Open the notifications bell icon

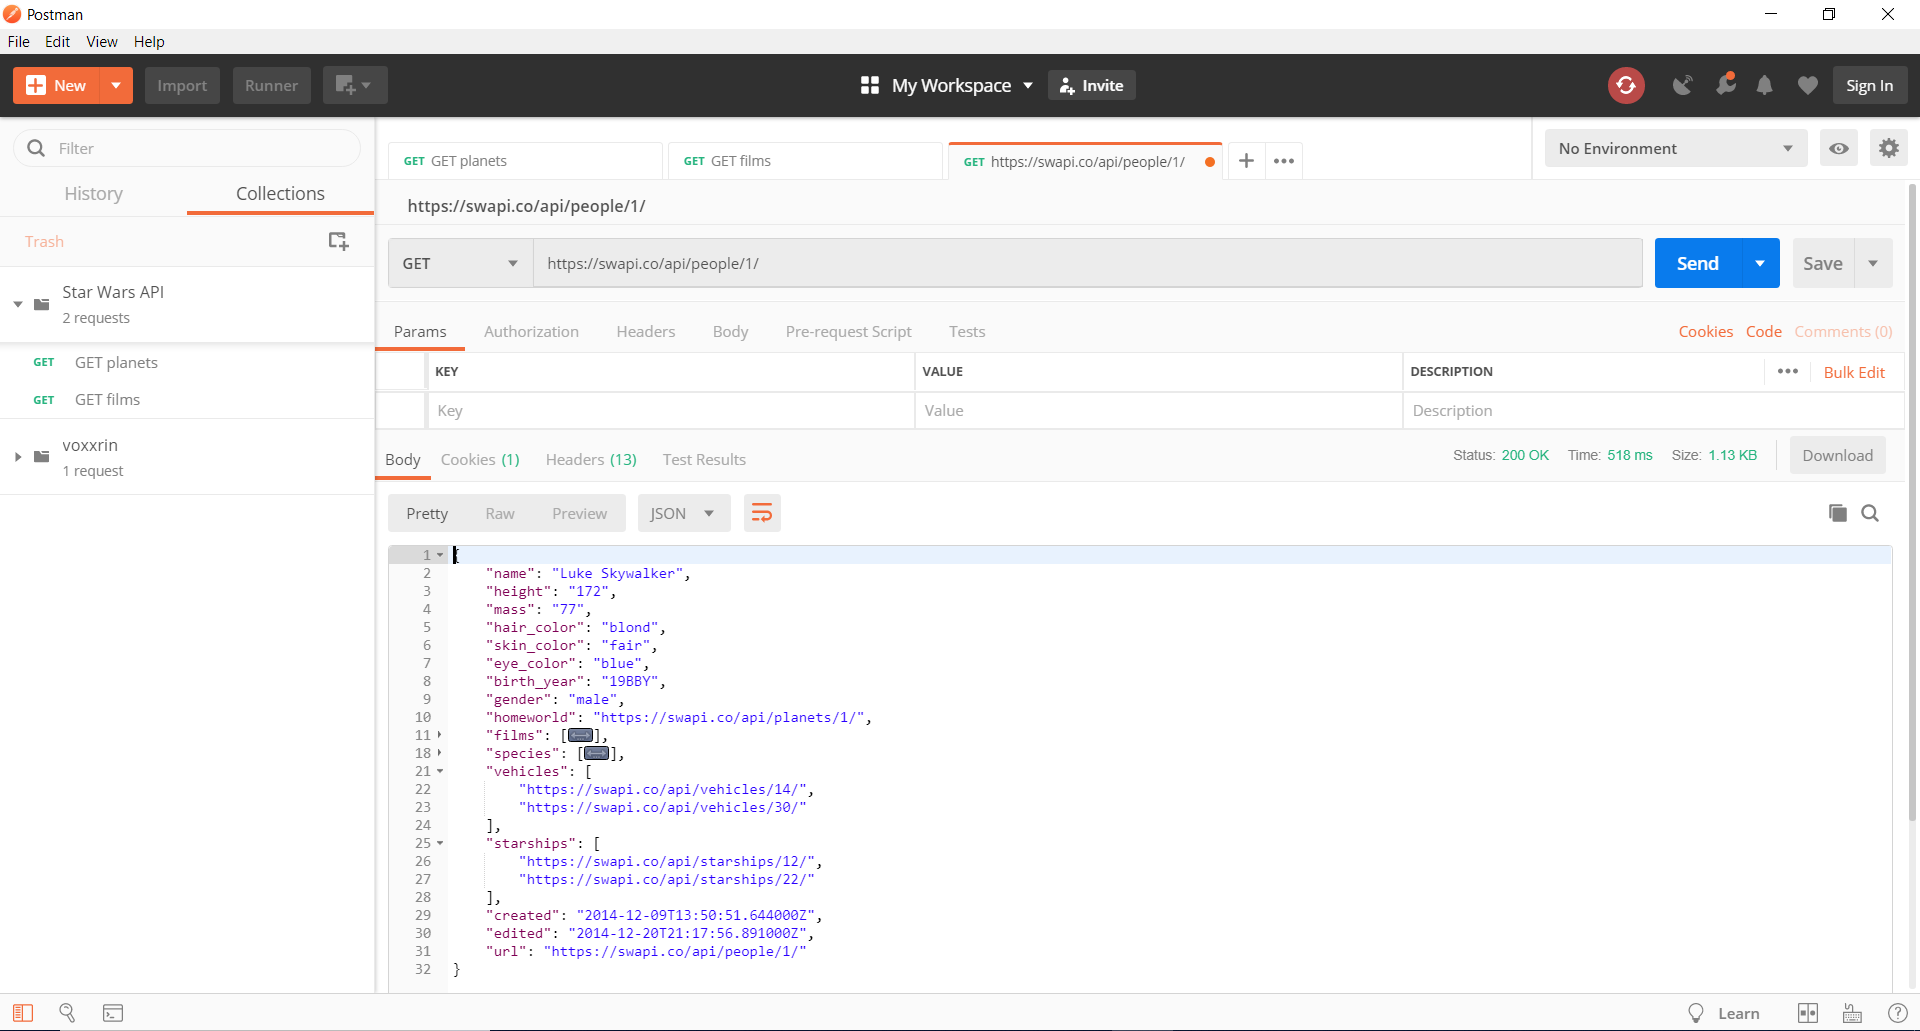[x=1765, y=85]
